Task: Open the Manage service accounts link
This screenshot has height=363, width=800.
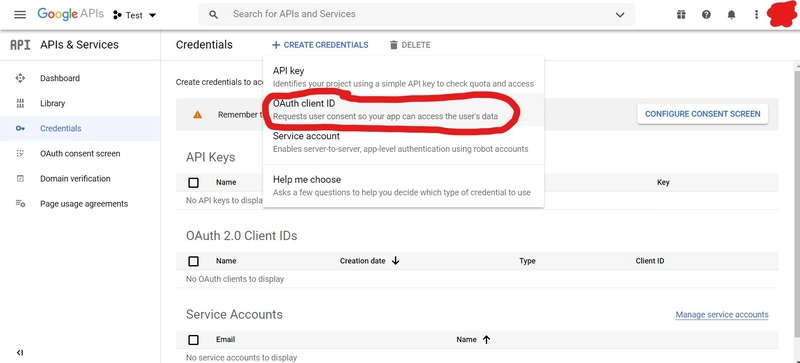Action: click(x=722, y=314)
